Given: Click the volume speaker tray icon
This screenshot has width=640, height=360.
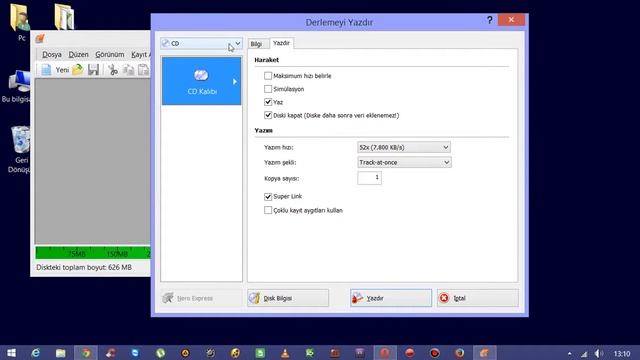Looking at the screenshot, I should coord(598,353).
